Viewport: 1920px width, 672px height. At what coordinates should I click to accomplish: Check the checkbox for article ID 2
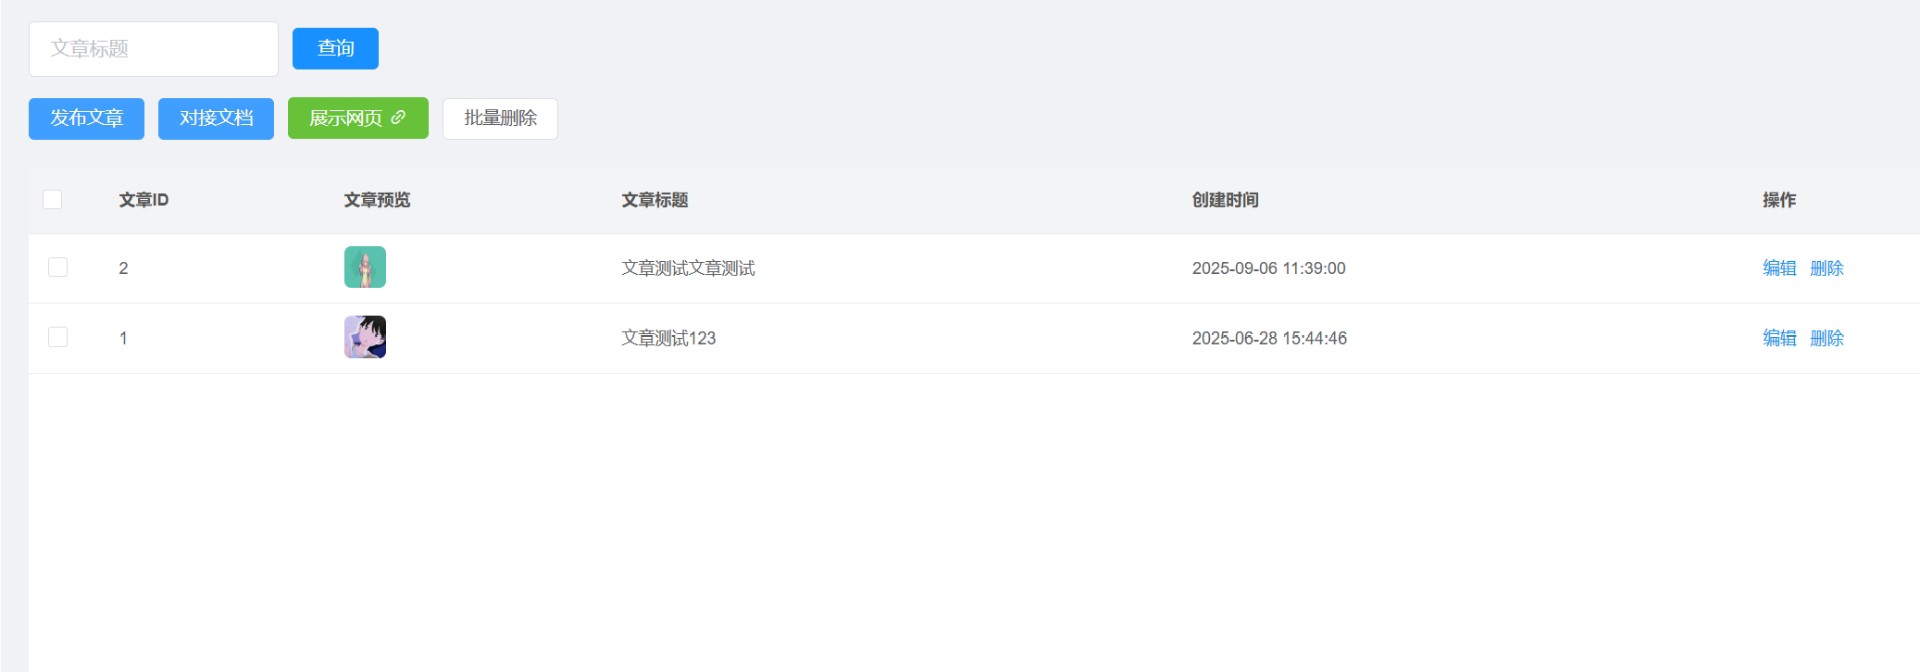click(58, 267)
